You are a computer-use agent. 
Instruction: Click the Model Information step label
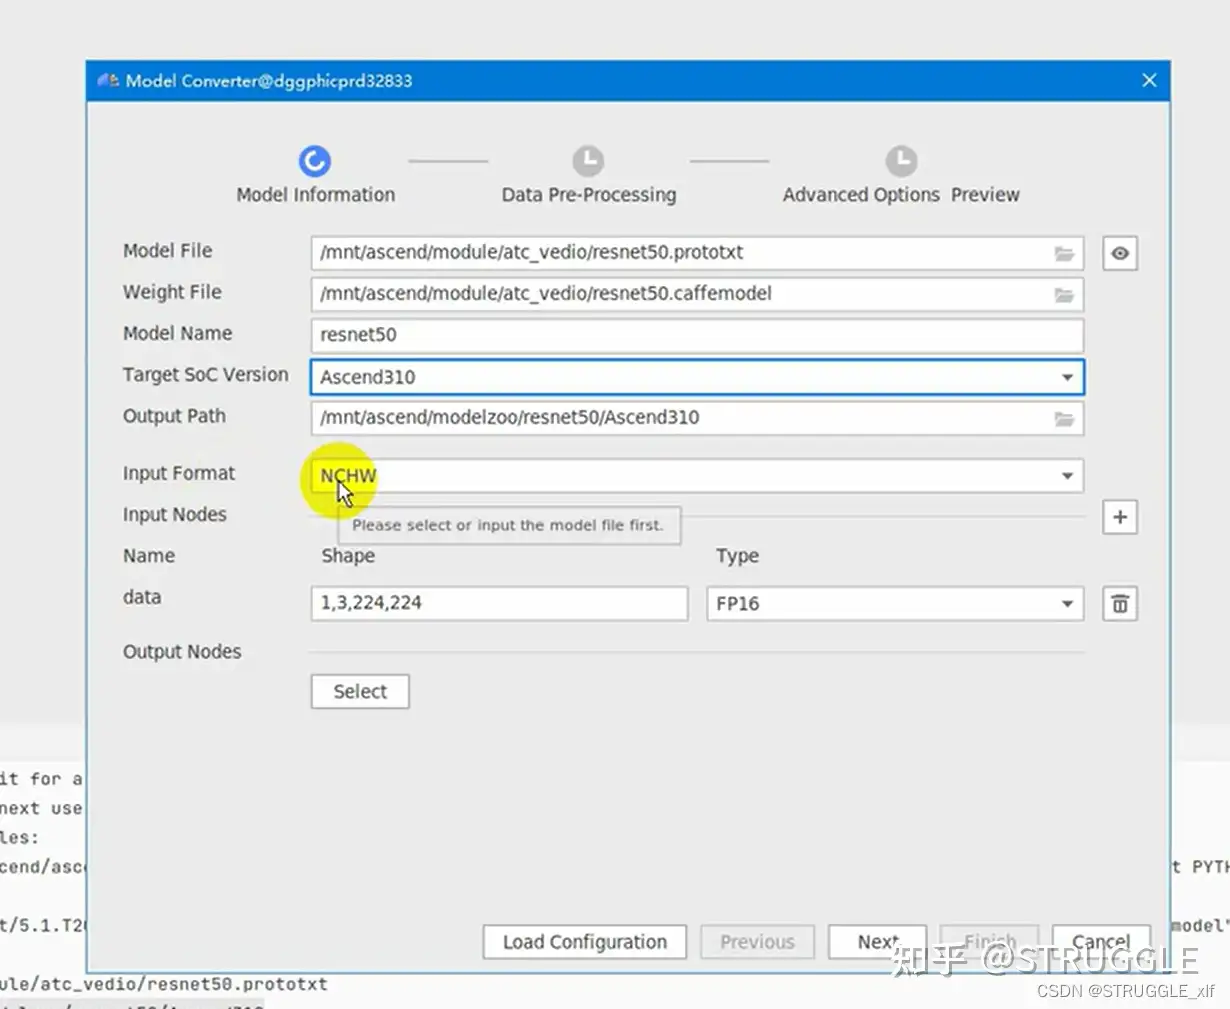click(315, 194)
